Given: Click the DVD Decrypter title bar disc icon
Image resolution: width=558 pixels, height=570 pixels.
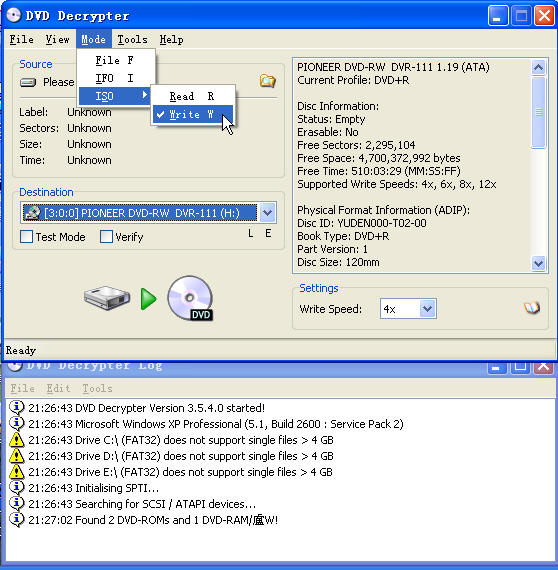Looking at the screenshot, I should coord(14,15).
